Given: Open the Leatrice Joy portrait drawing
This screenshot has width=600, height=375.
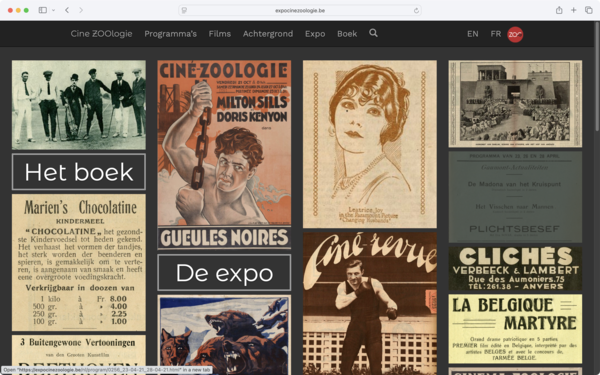Looking at the screenshot, I should pos(370,144).
